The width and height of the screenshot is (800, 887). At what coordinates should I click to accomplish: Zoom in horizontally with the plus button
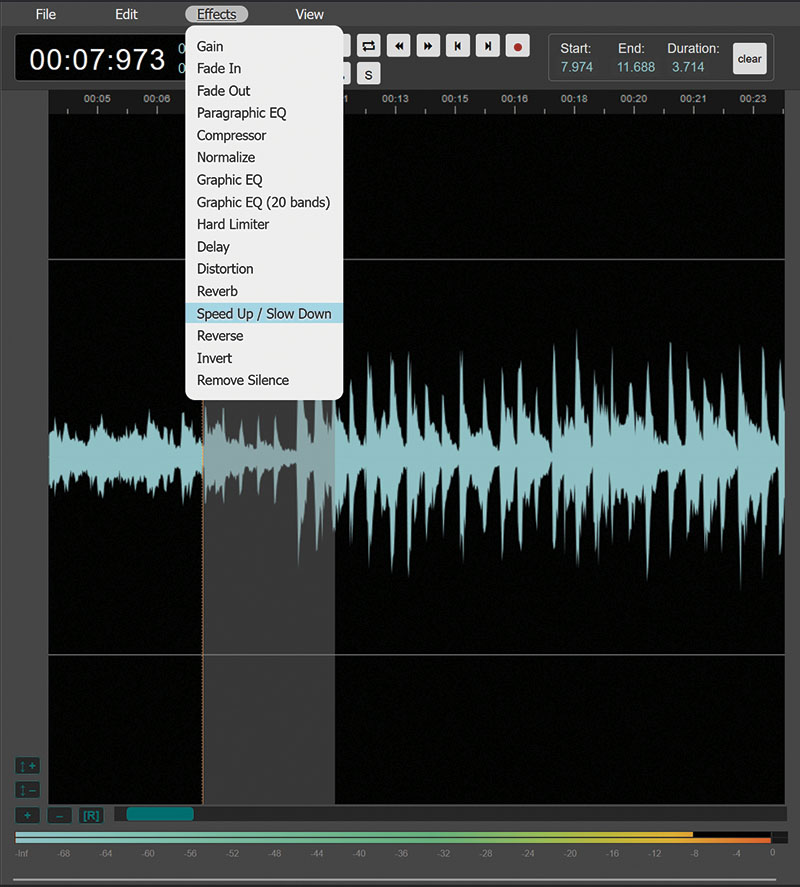tap(27, 815)
